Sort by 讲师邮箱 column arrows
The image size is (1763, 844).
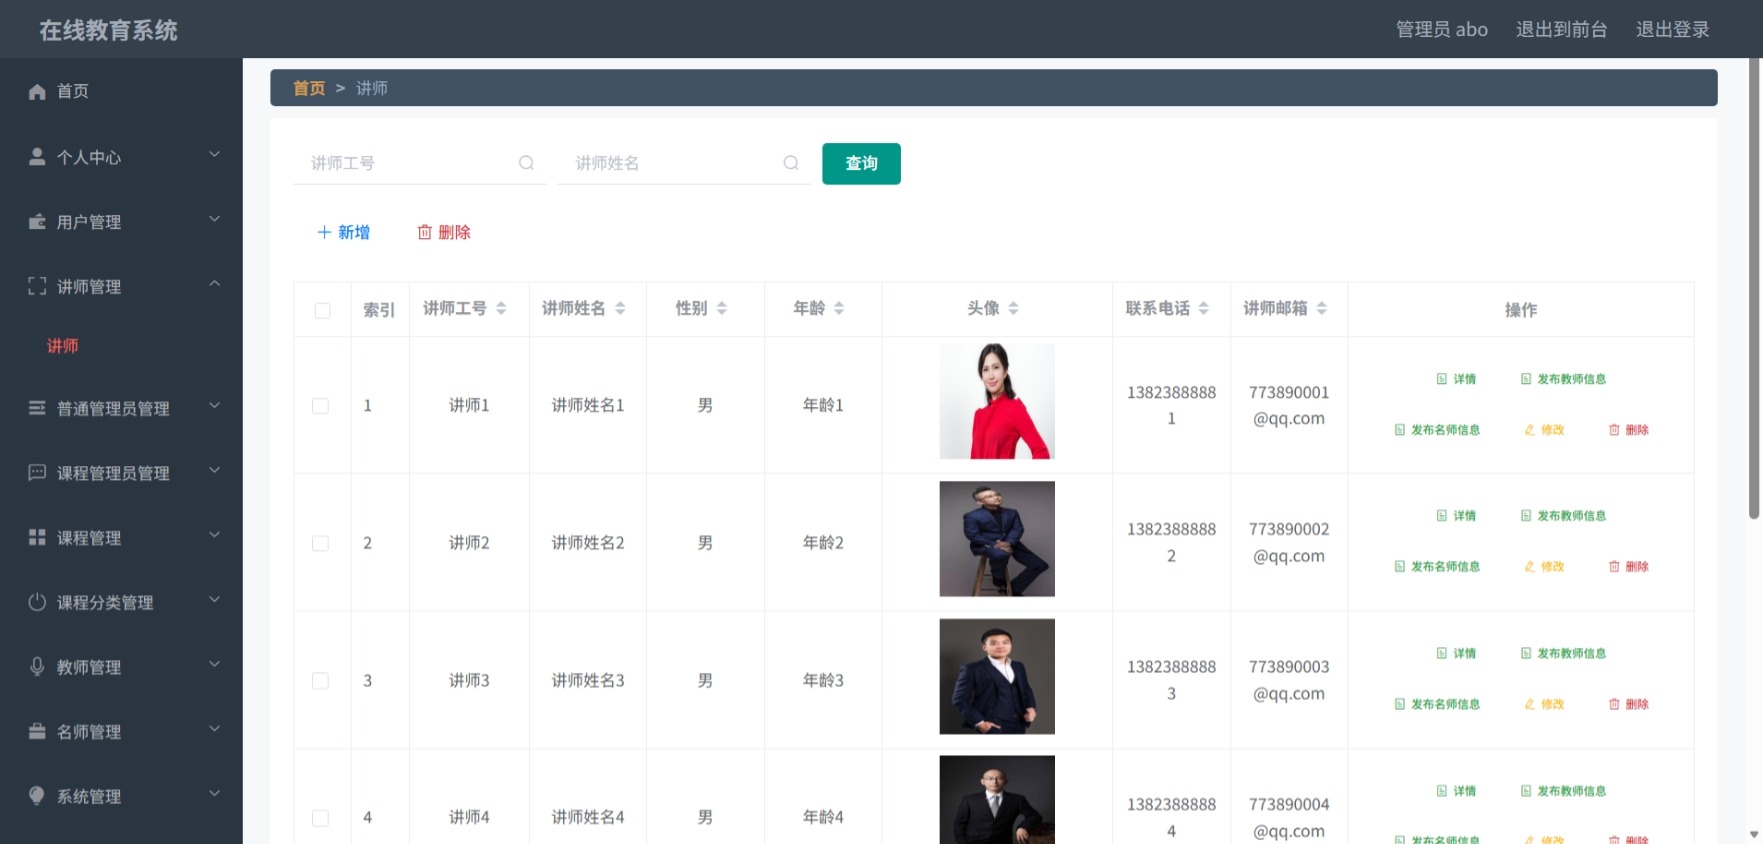click(x=1321, y=308)
